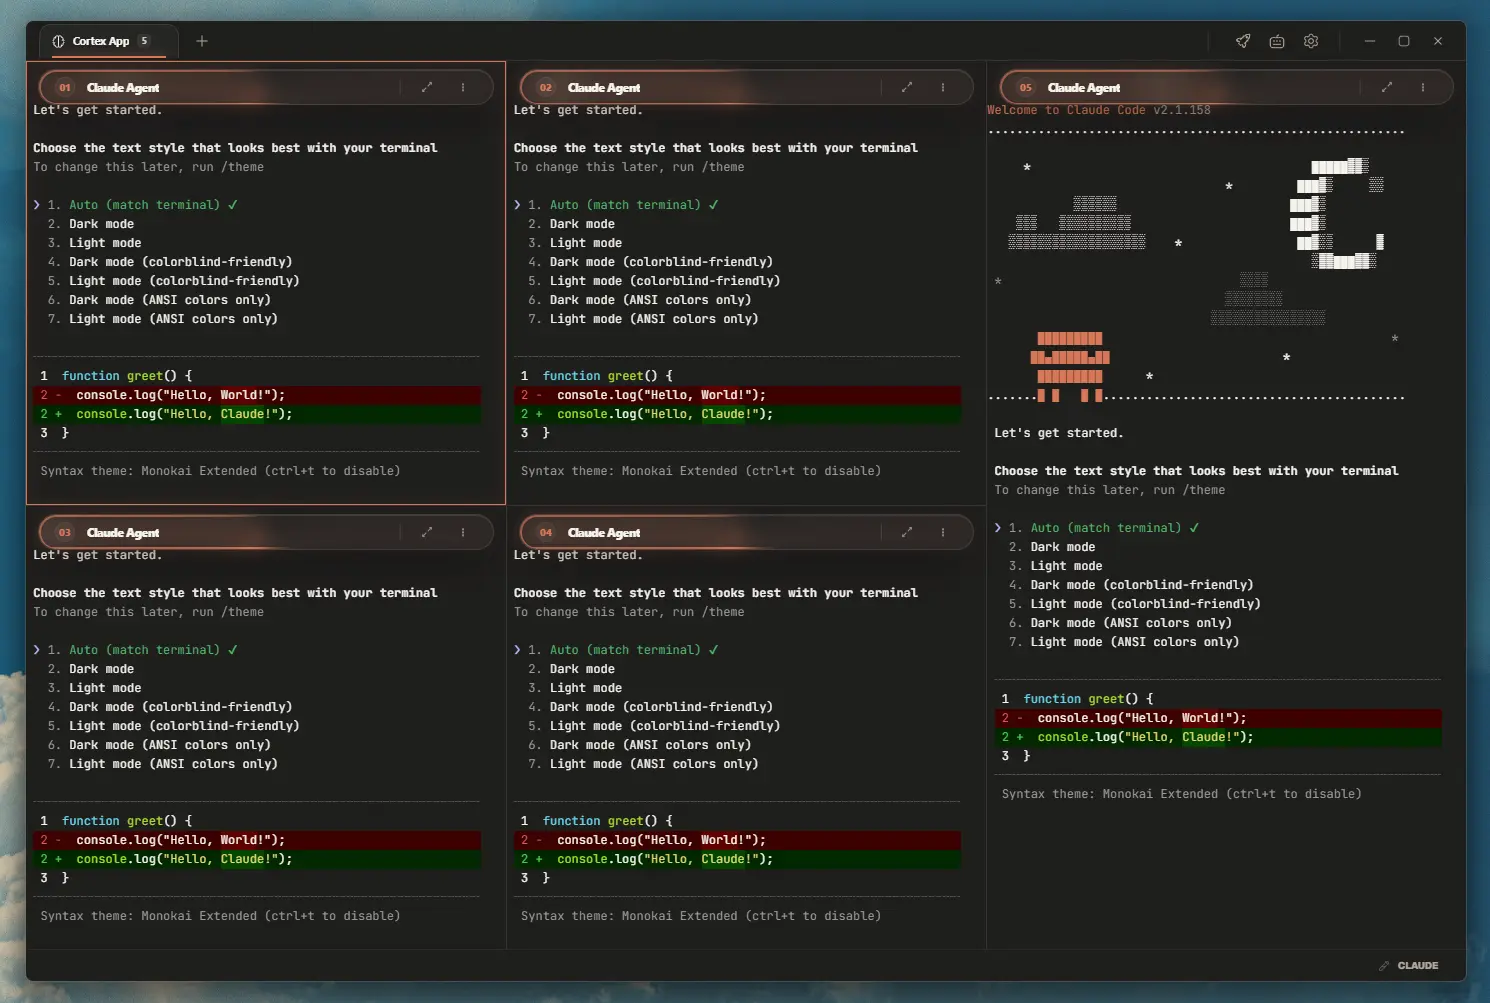The width and height of the screenshot is (1490, 1003).
Task: Choose 'Auto (match terminal)' in pane 01
Action: pos(144,205)
